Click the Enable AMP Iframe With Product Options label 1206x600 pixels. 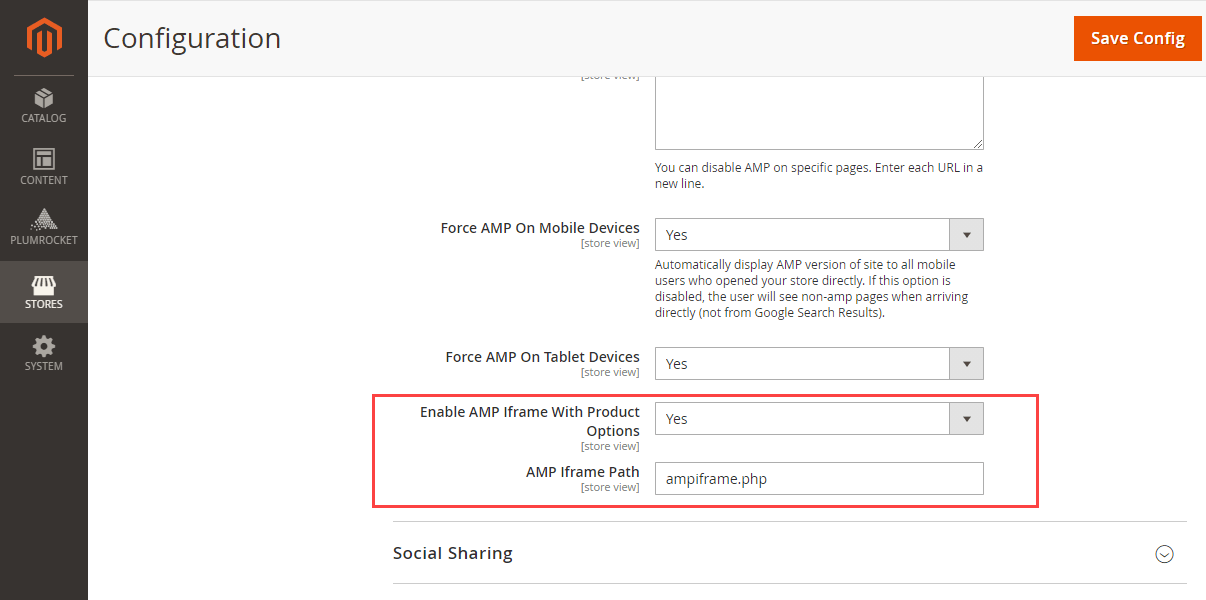coord(530,421)
